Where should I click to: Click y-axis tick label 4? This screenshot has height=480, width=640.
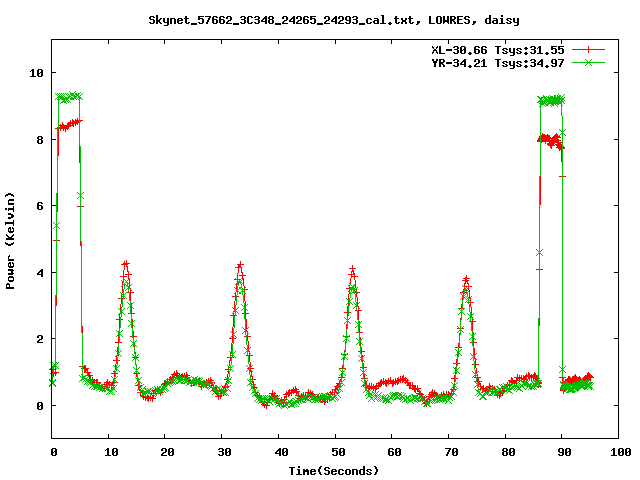point(40,273)
